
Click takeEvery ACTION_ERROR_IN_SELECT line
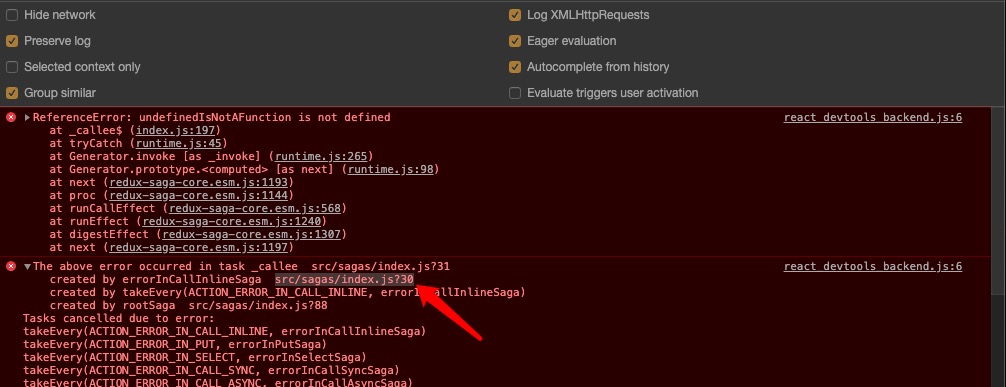point(194,357)
